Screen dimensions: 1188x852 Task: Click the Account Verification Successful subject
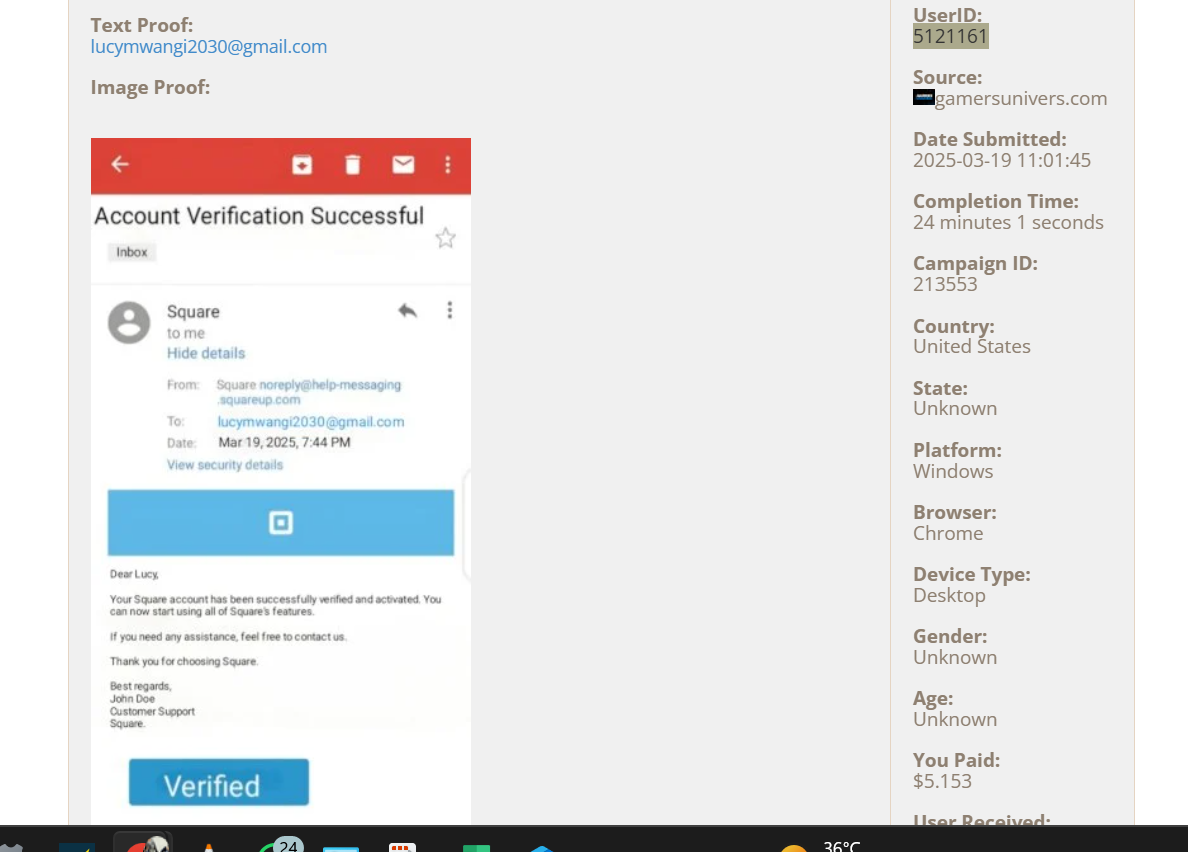click(259, 216)
